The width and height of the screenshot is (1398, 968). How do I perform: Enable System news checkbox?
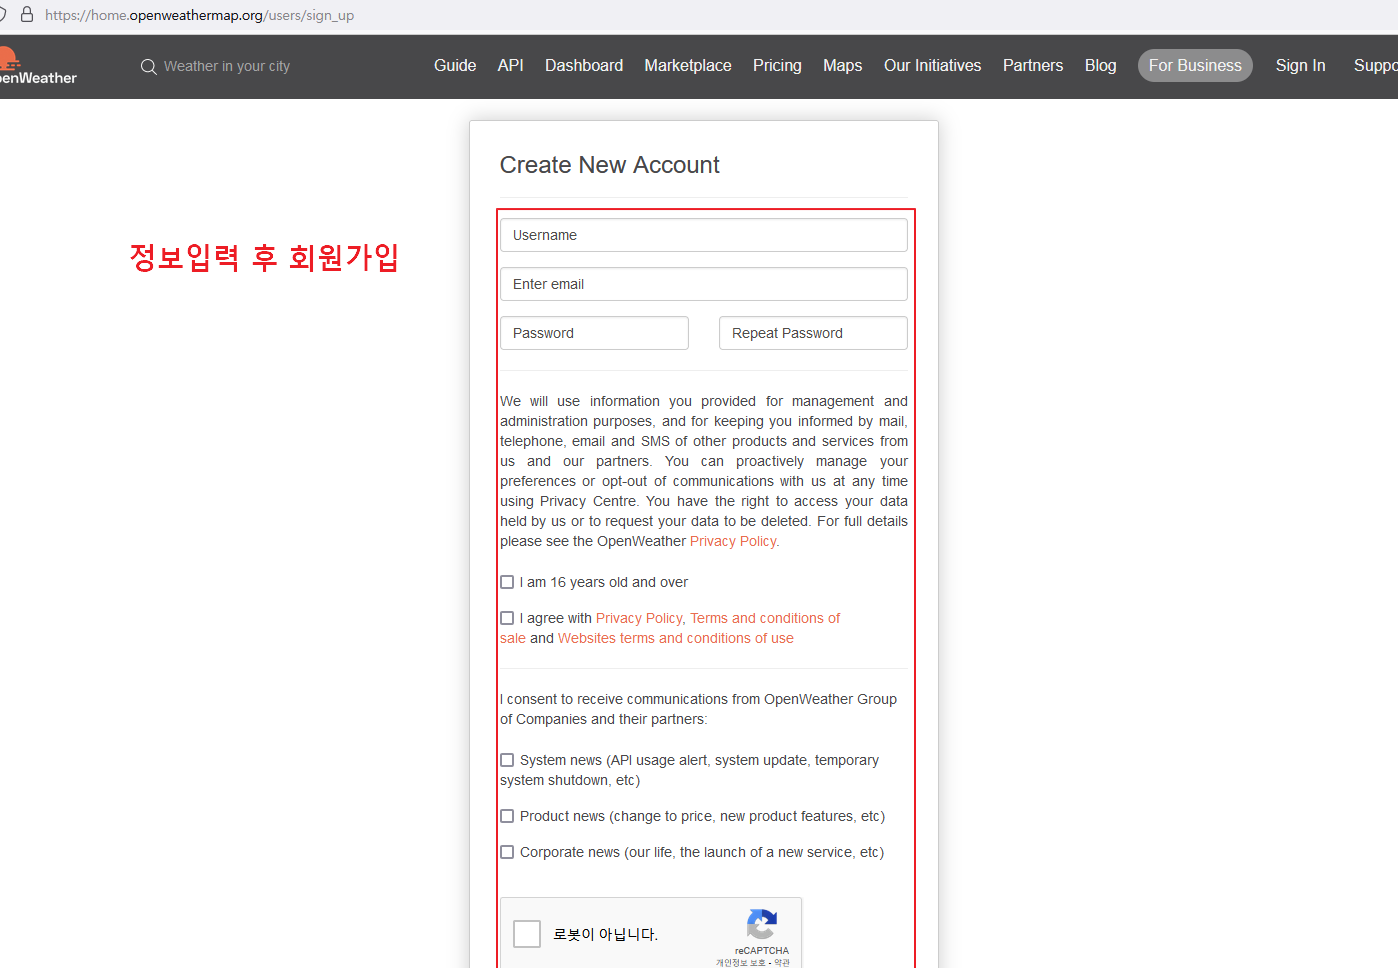tap(507, 760)
